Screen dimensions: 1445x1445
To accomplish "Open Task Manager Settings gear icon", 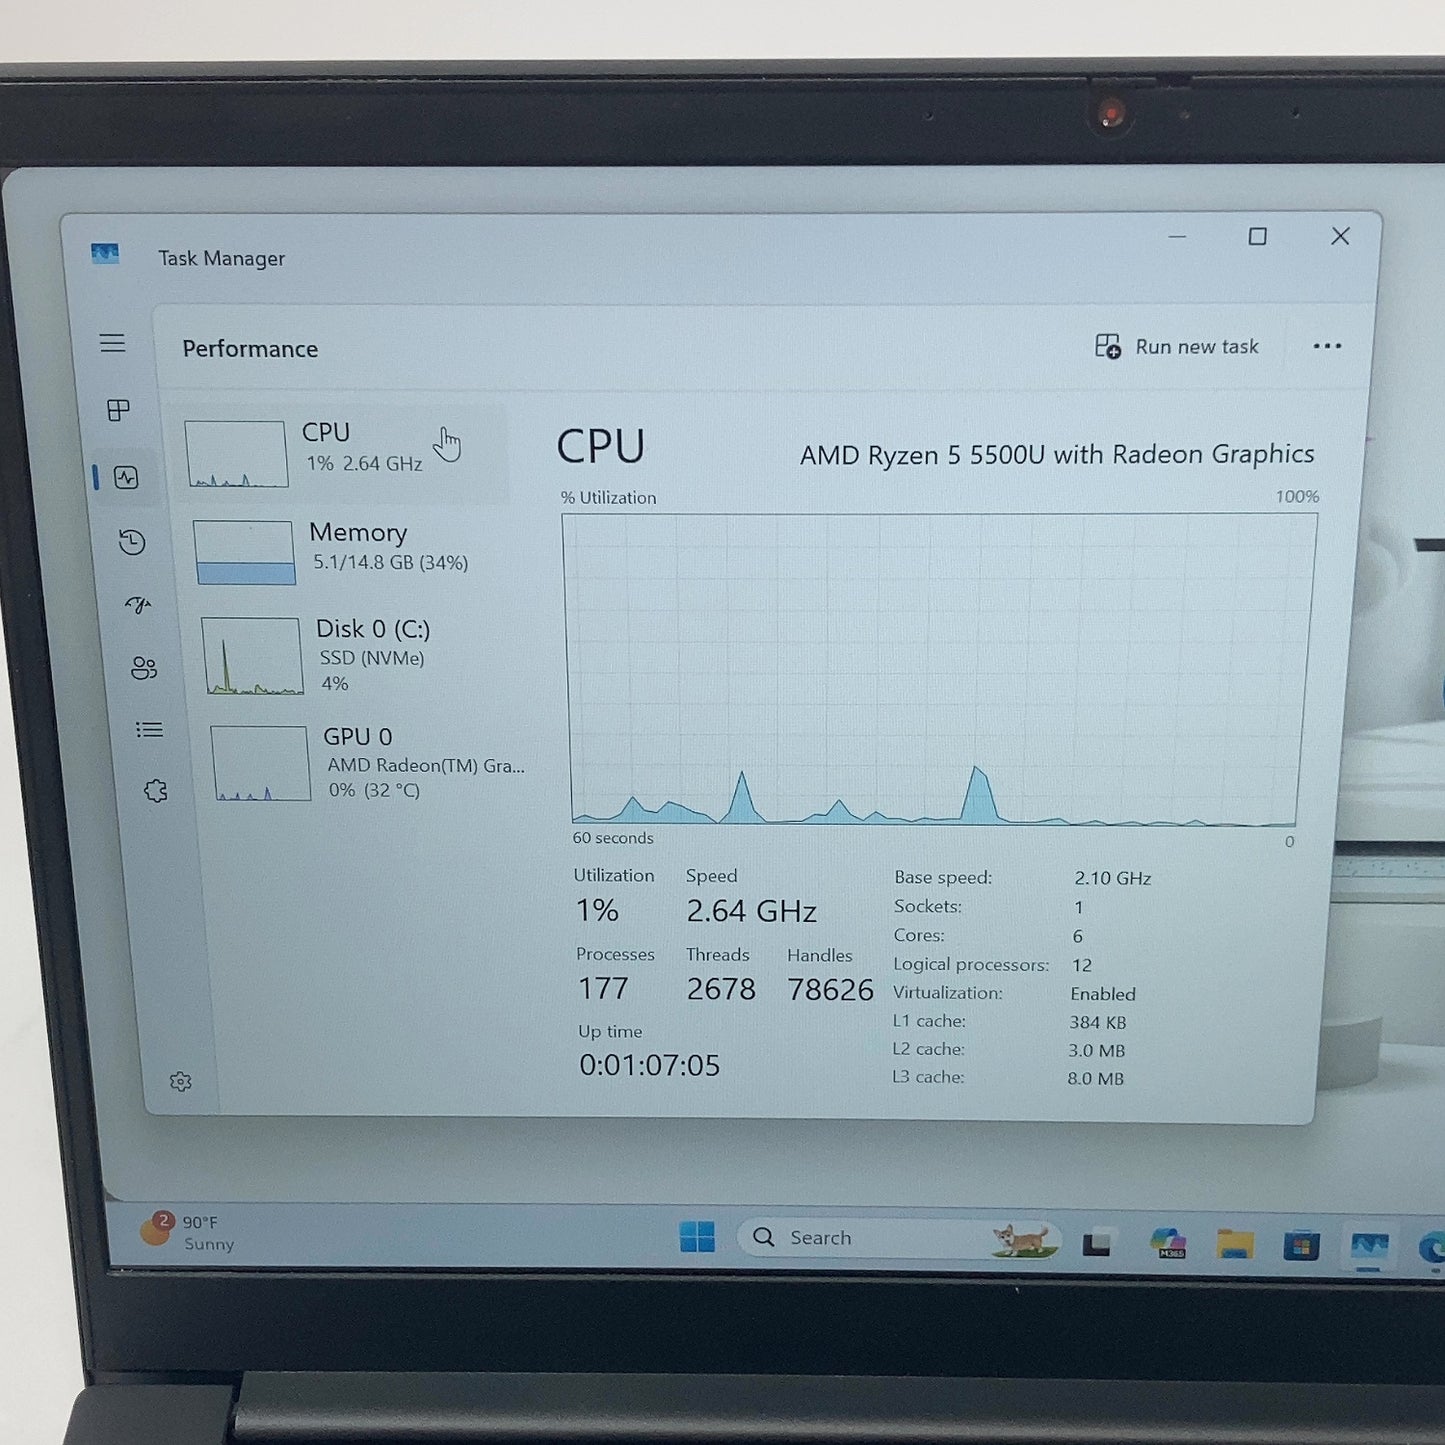I will pos(180,1082).
